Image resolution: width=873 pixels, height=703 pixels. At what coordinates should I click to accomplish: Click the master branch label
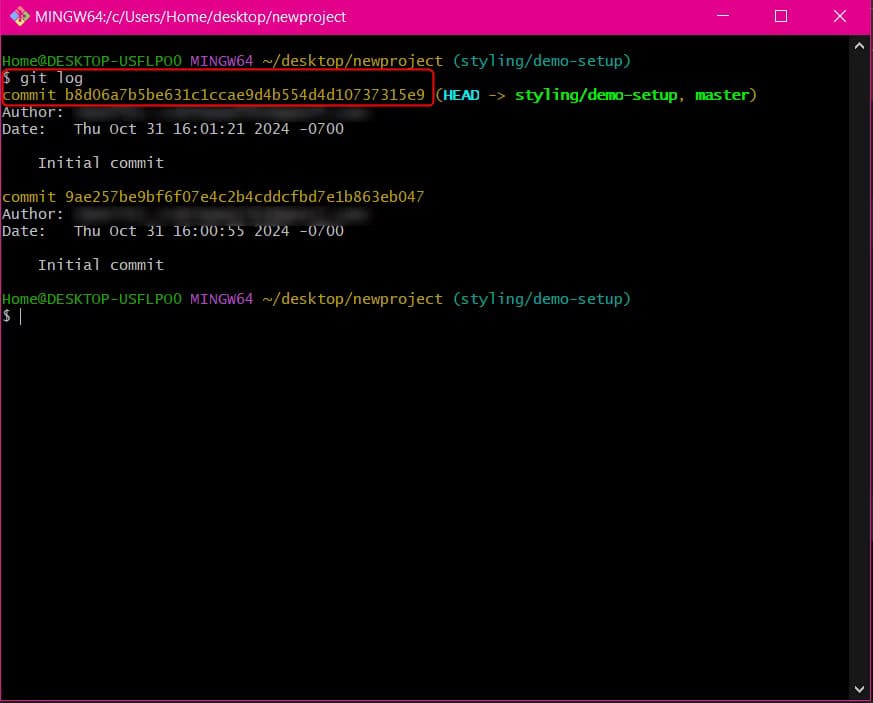click(722, 95)
